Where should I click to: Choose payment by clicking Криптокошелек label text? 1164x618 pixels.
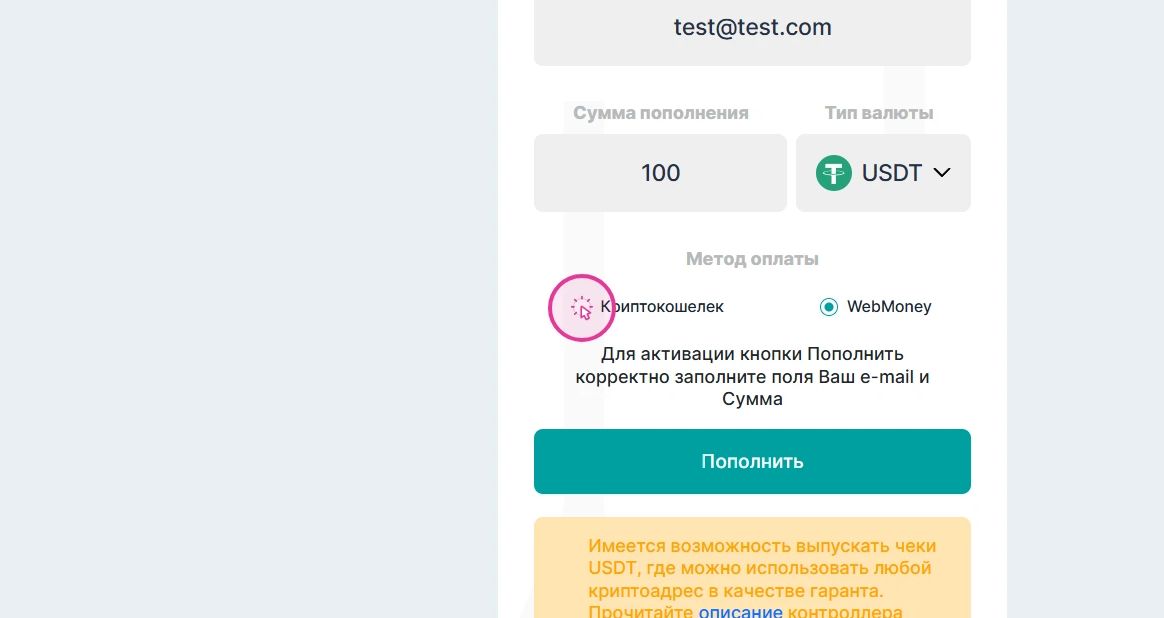(662, 307)
